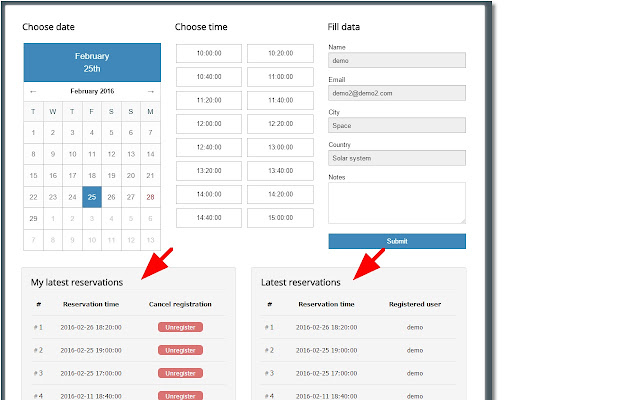
Task: Select 2016-02-26 18:20:00 in Latest reservations
Action: (x=326, y=327)
